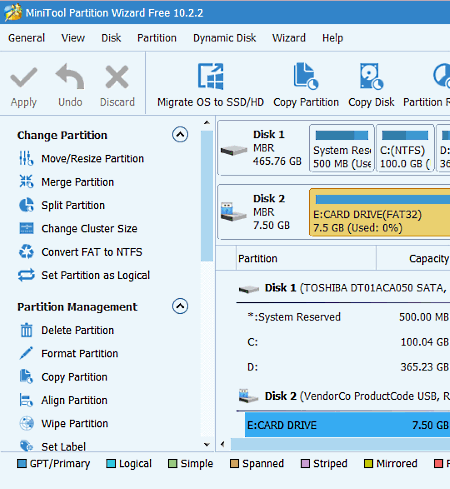Image resolution: width=450 pixels, height=489 pixels.
Task: Click the sidebar Copy Partition icon
Action: click(x=26, y=377)
